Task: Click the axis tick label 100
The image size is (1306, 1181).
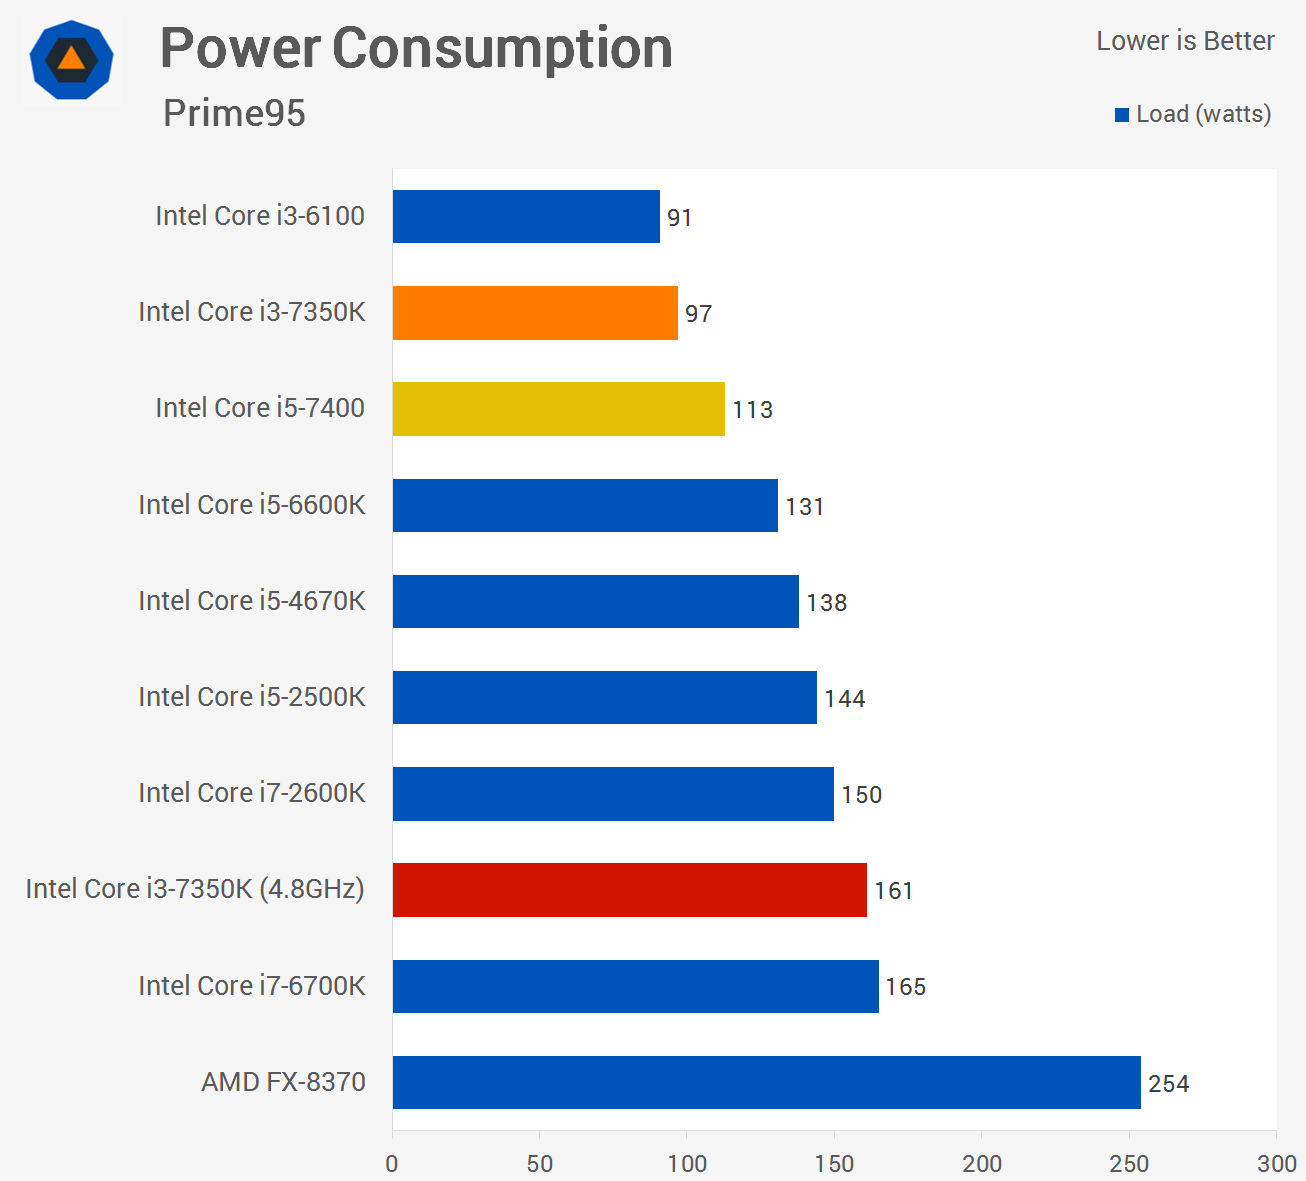Action: pos(688,1164)
